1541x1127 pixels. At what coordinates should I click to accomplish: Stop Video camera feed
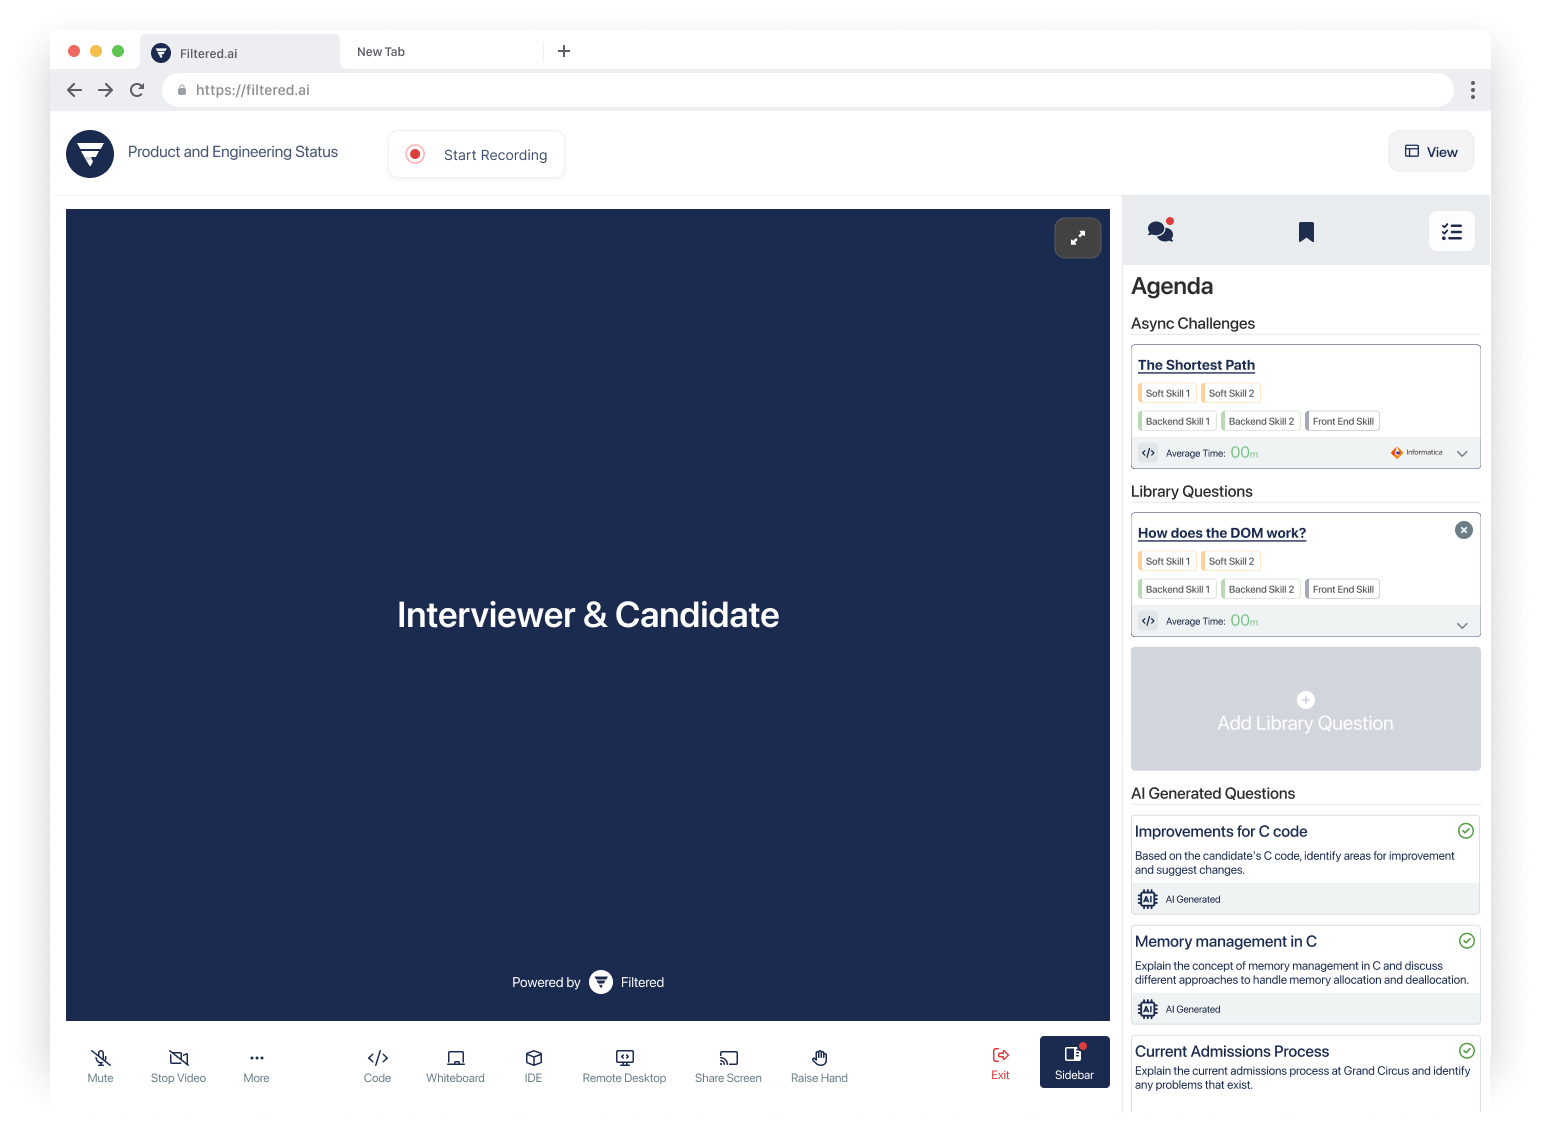pos(178,1065)
